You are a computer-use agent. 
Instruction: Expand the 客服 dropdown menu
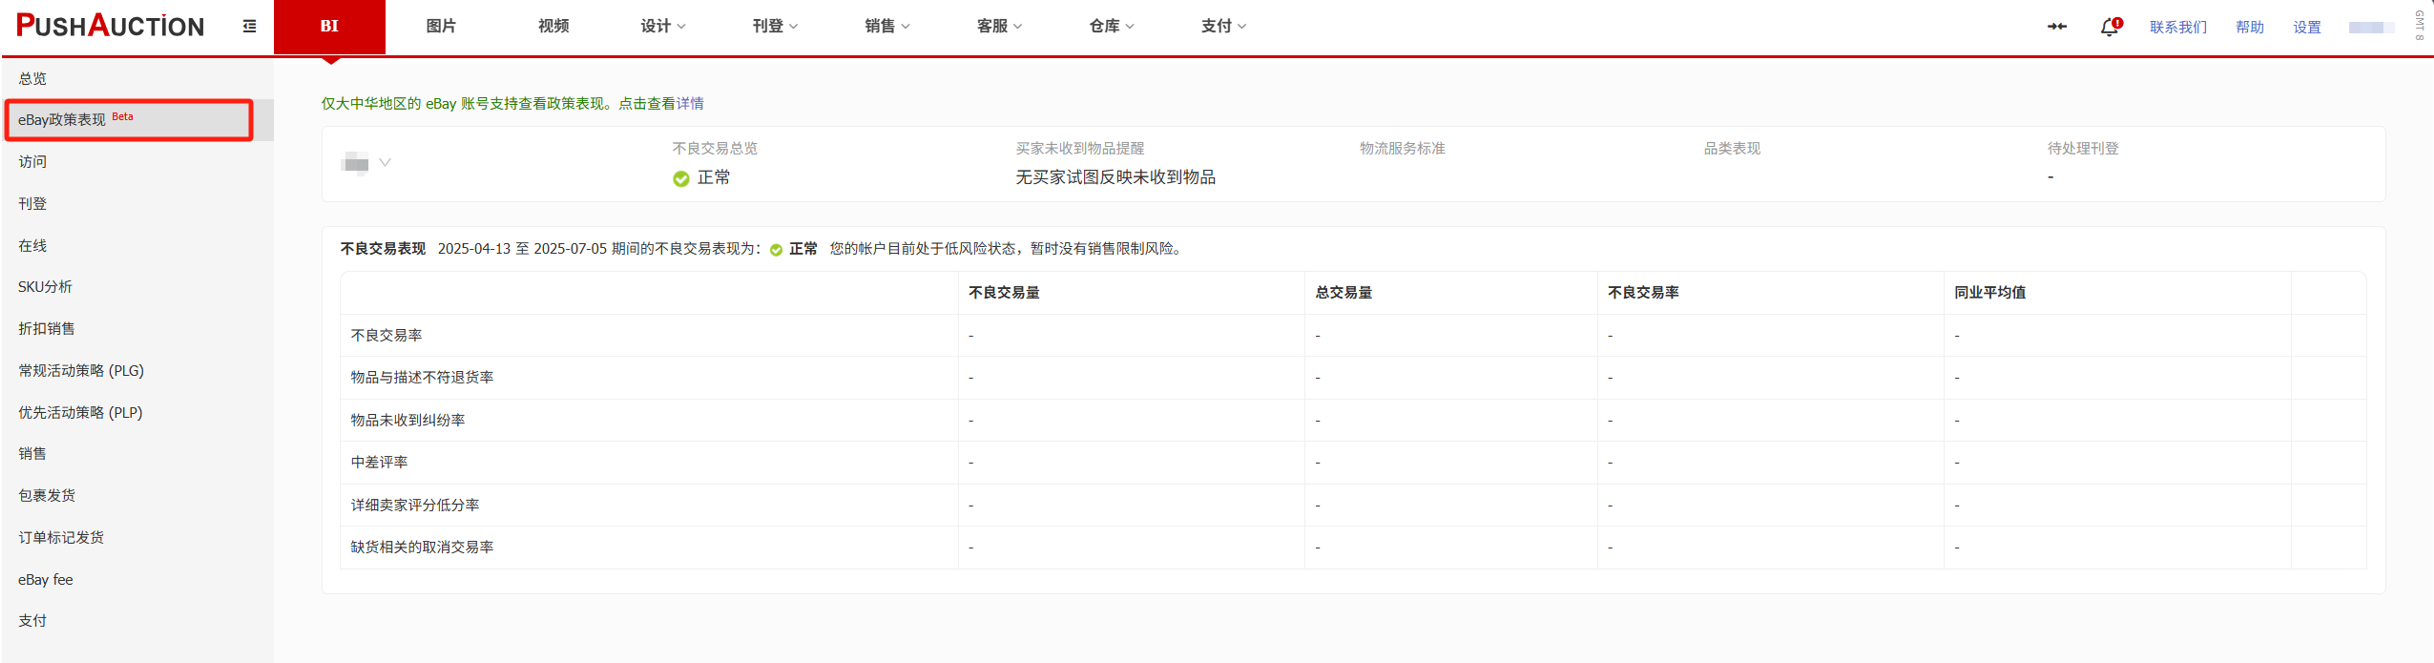pyautogui.click(x=999, y=26)
